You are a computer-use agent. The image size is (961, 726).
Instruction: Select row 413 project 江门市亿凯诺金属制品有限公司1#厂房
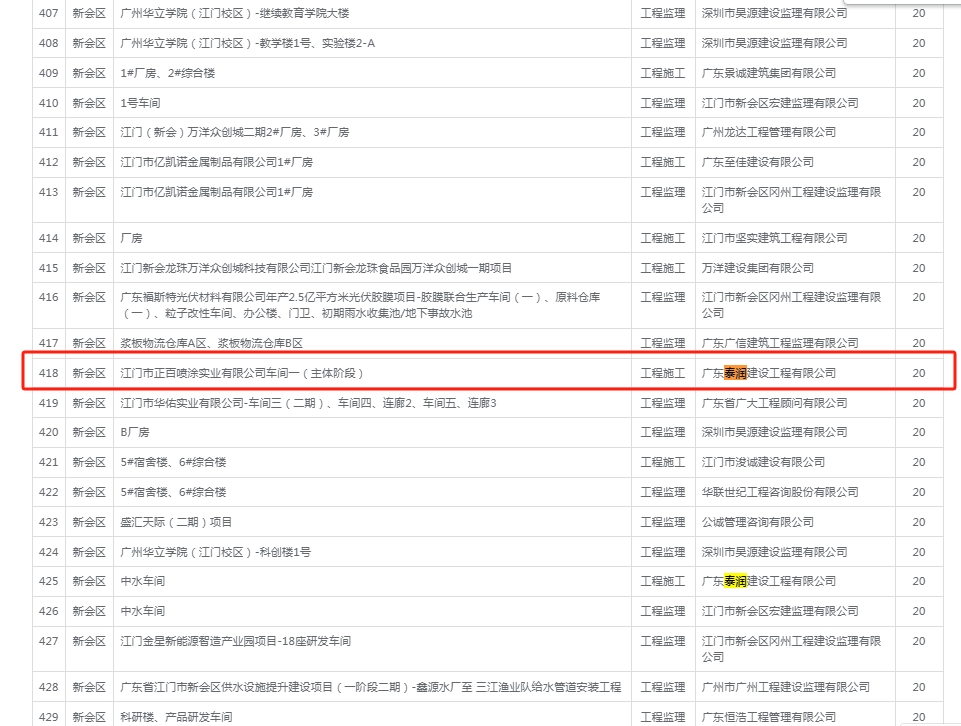[x=216, y=192]
